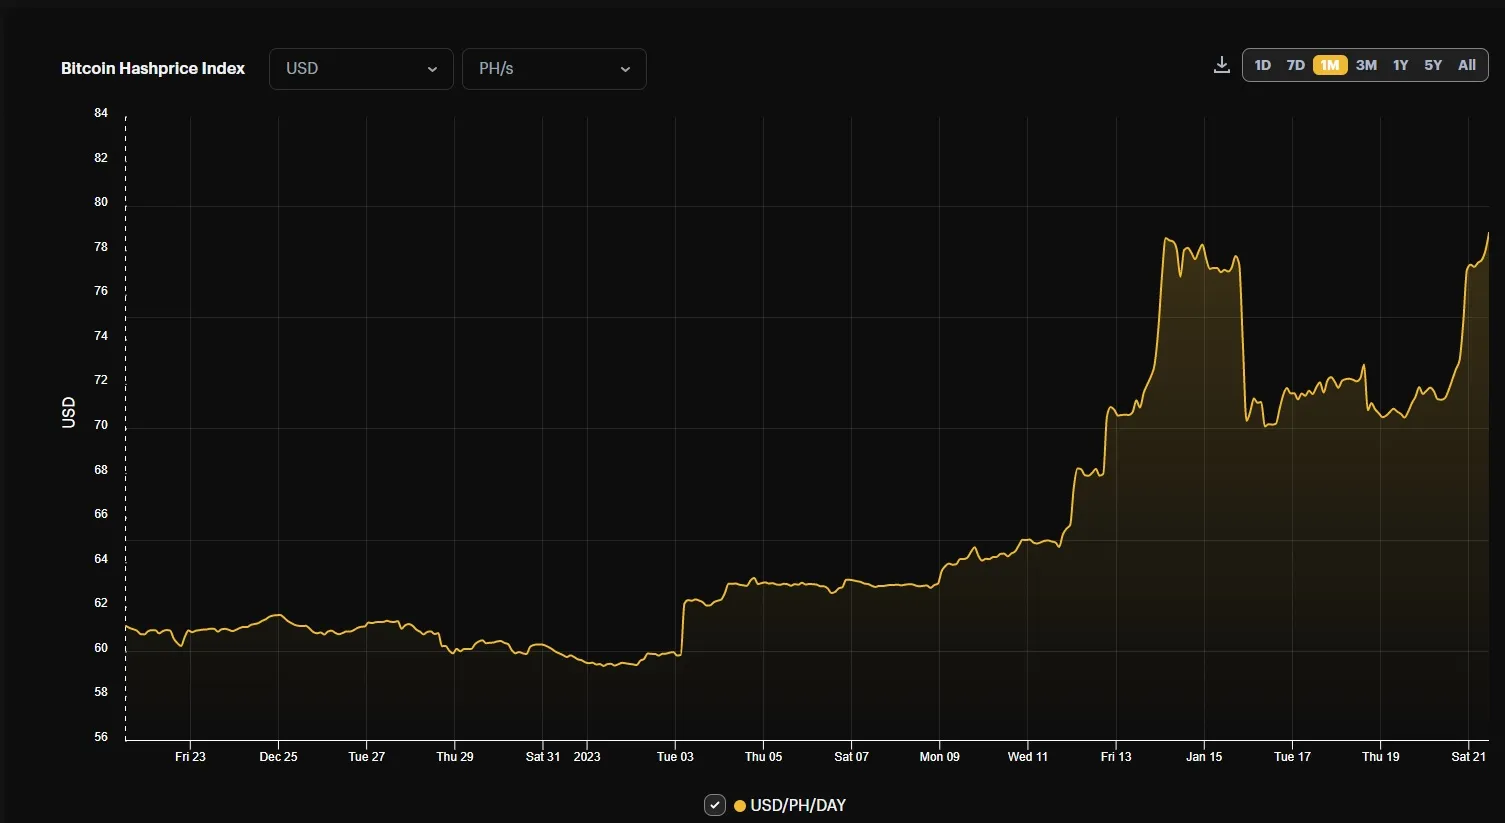
Task: Switch to the 1Y time range
Action: (x=1400, y=65)
